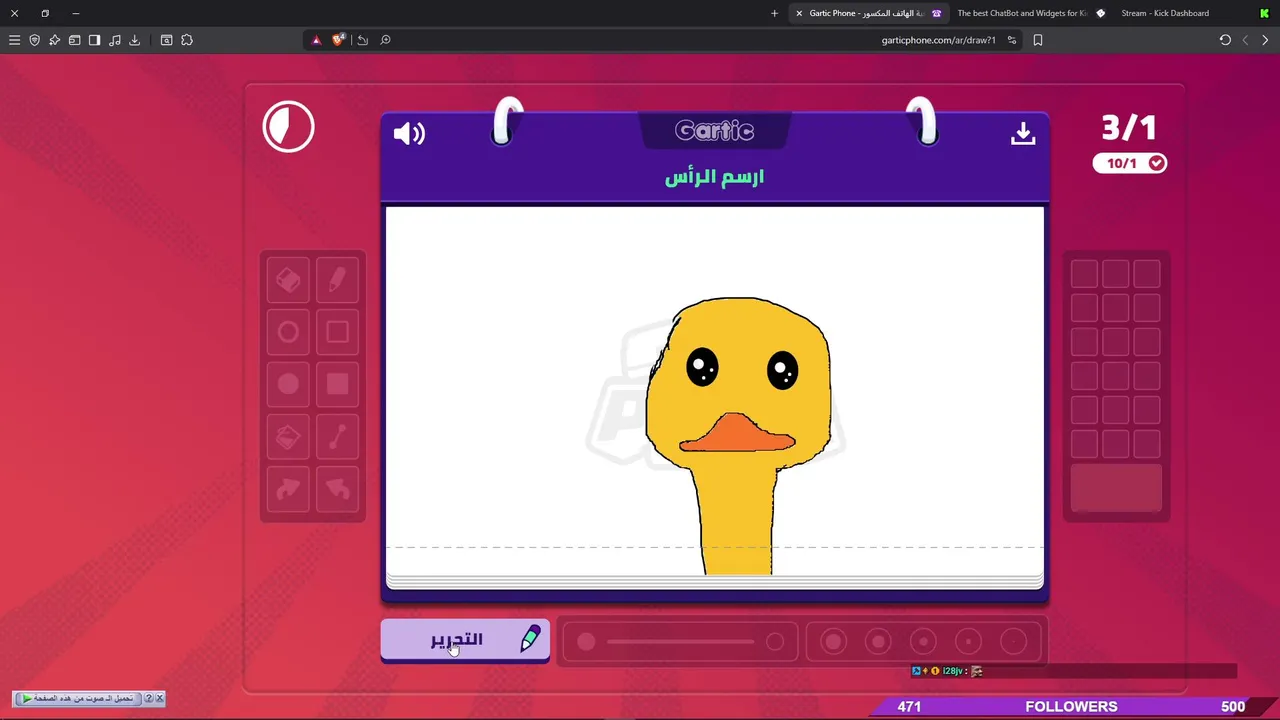Select the straight line tool
This screenshot has width=1280, height=720.
click(337, 437)
